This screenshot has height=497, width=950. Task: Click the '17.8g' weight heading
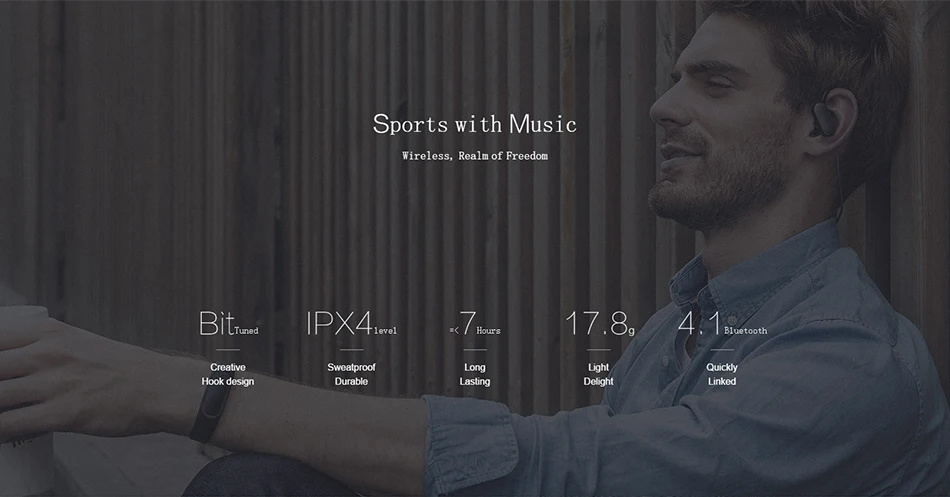(x=600, y=324)
